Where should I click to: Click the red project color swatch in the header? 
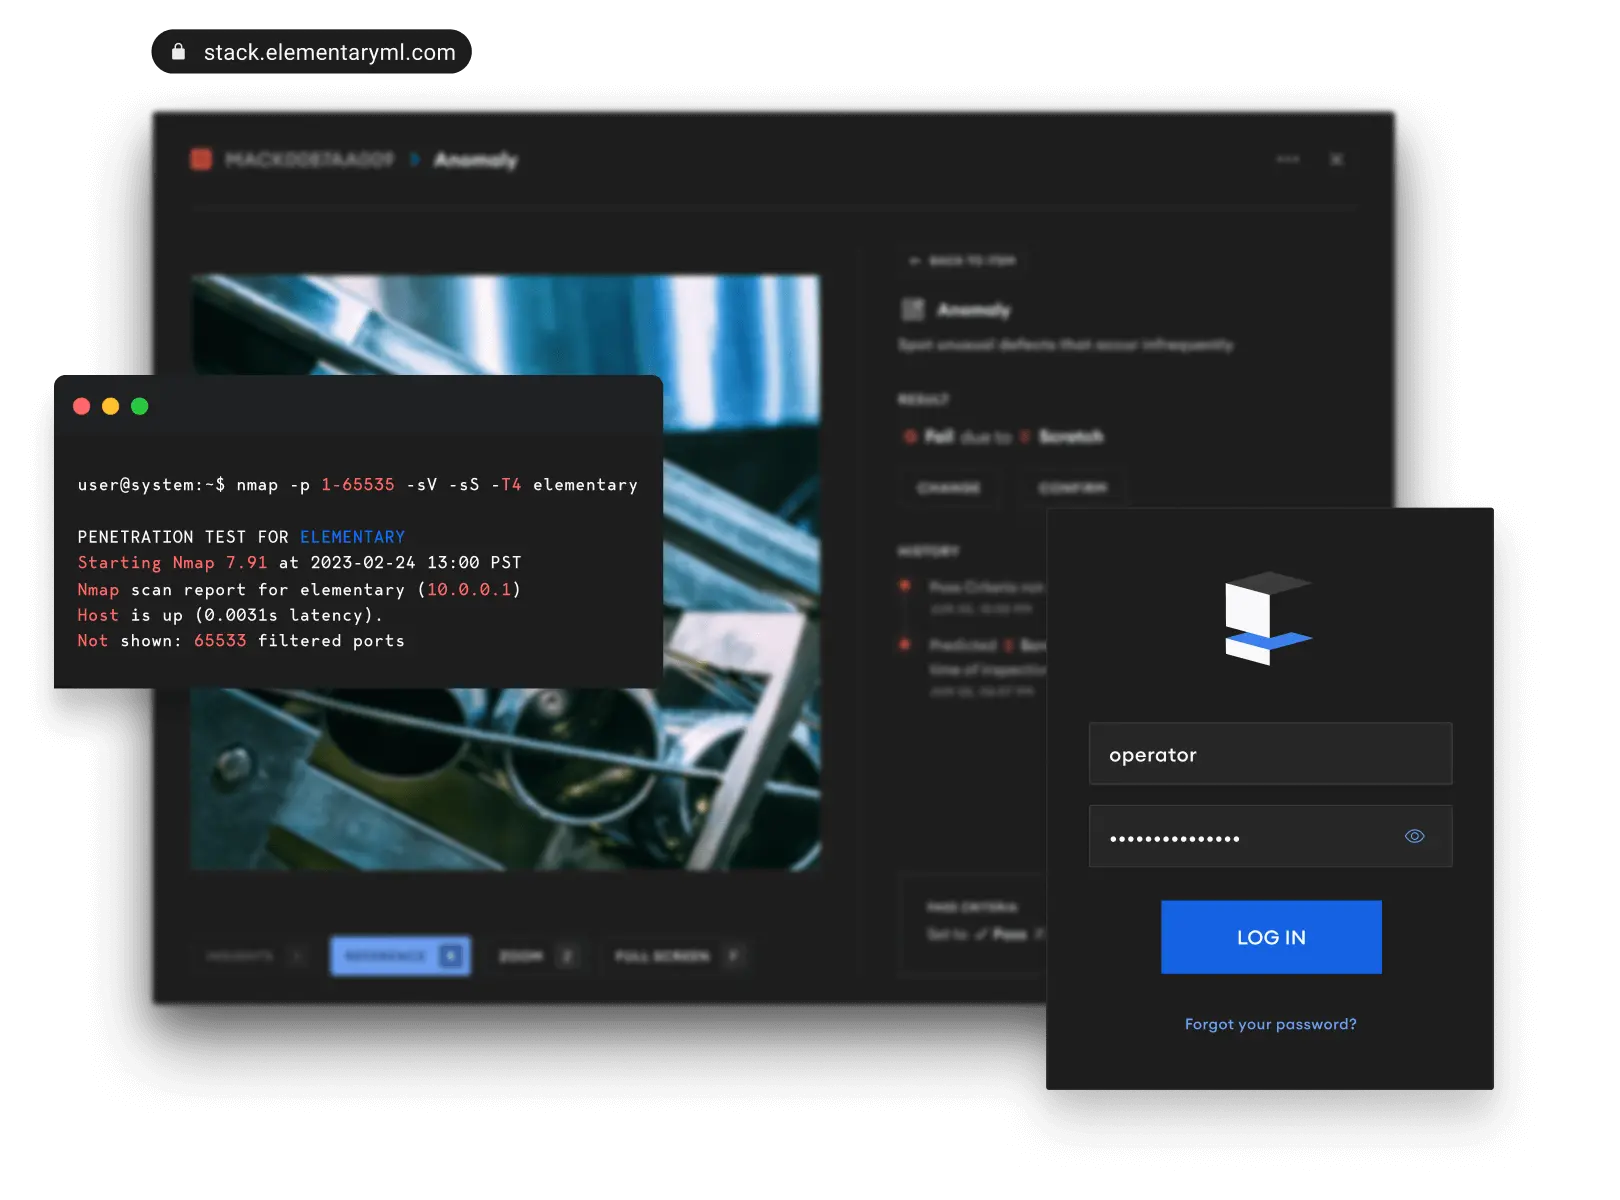pos(202,158)
